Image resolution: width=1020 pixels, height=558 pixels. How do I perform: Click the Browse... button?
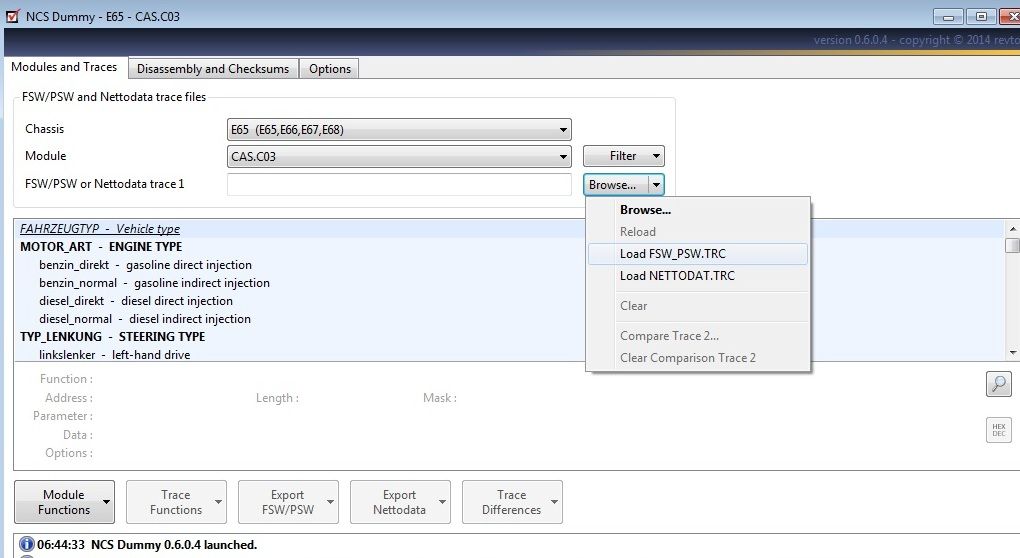(616, 185)
